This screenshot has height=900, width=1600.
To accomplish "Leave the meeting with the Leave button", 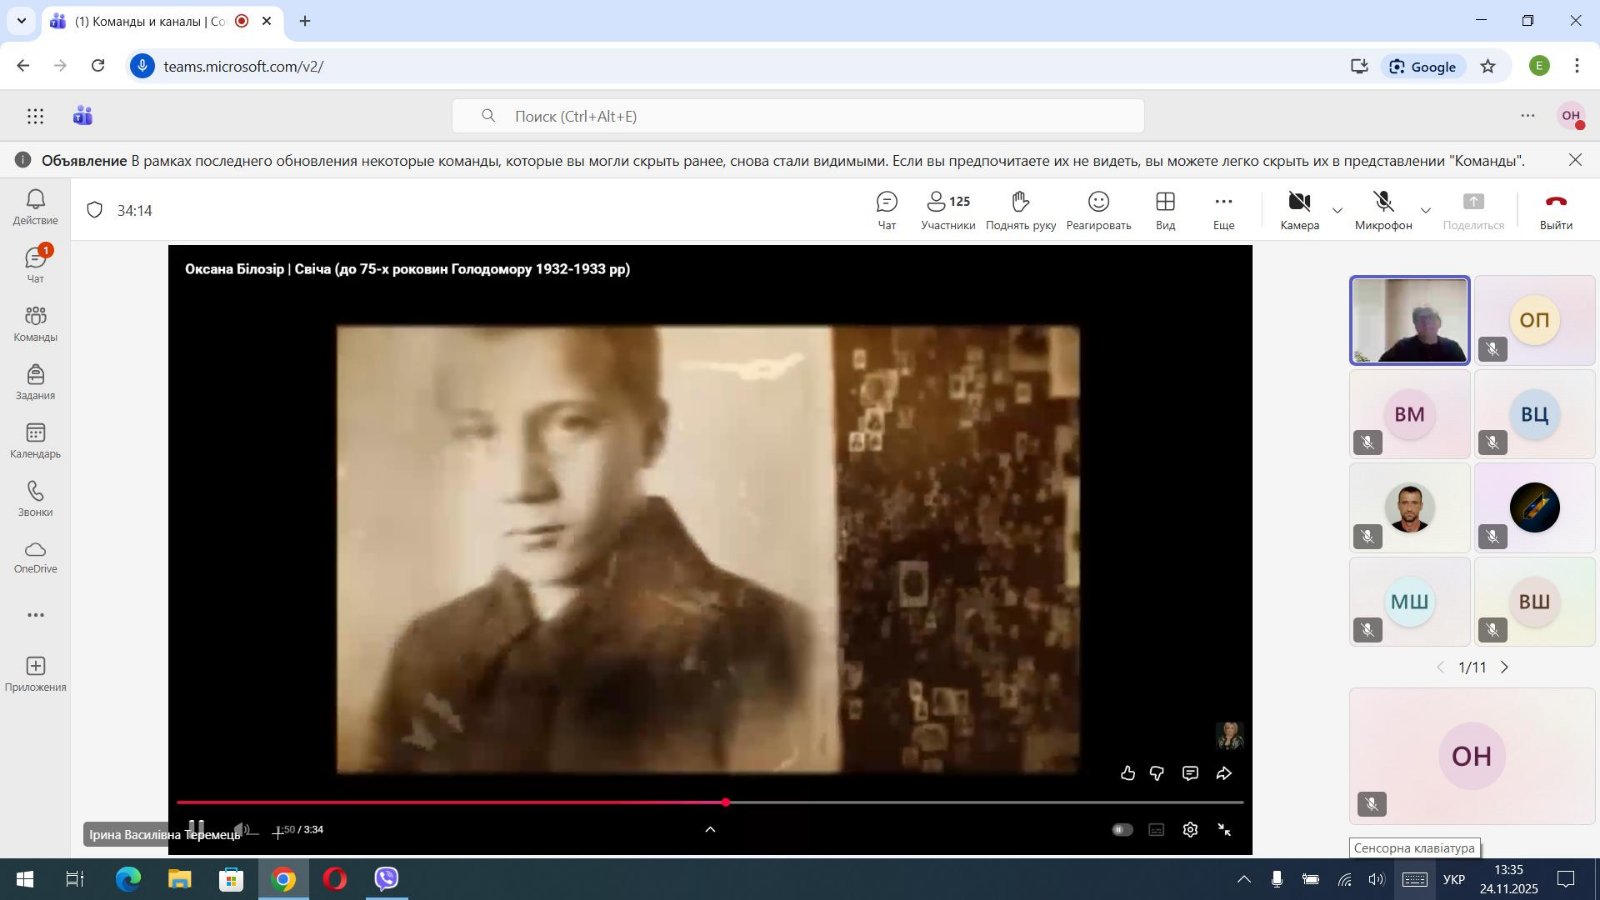I will coord(1555,210).
